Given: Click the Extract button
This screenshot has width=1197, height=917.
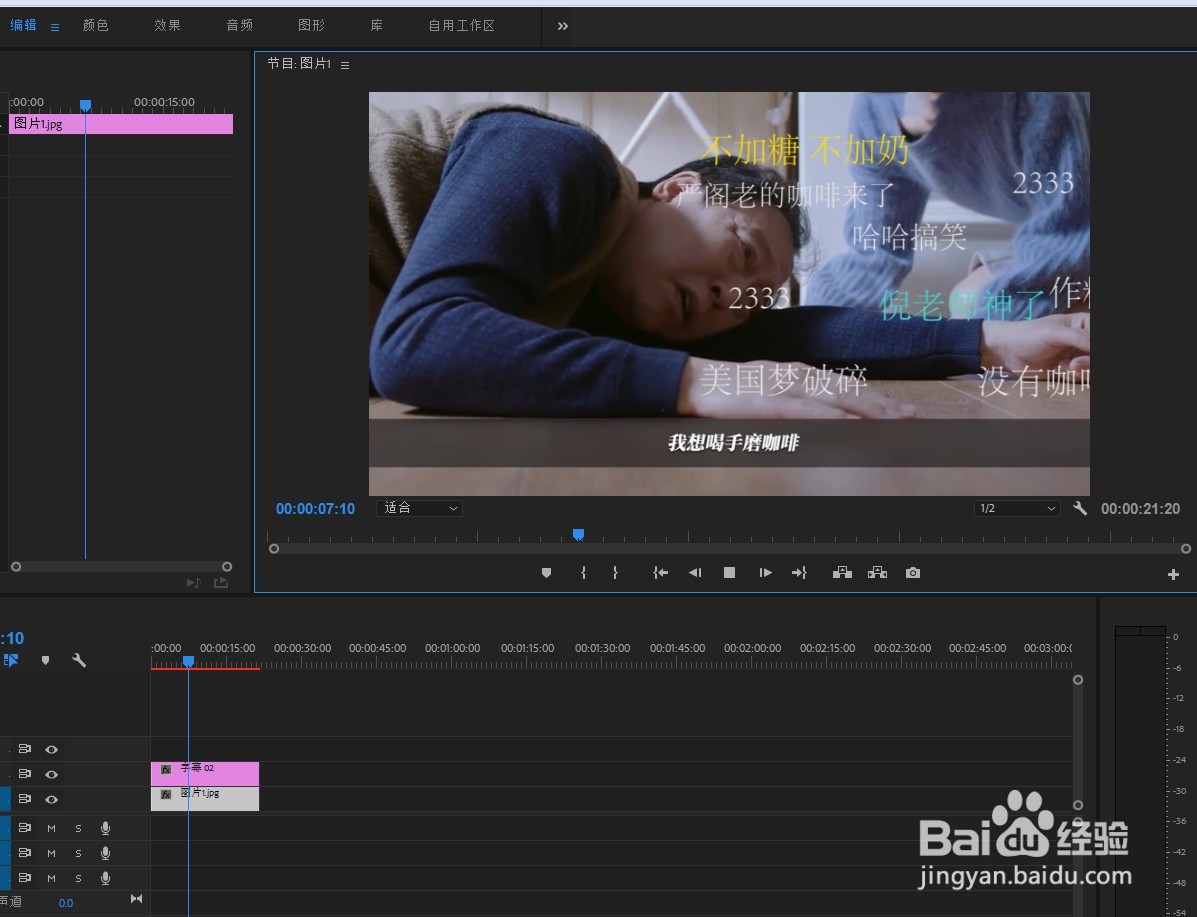Looking at the screenshot, I should tap(877, 573).
